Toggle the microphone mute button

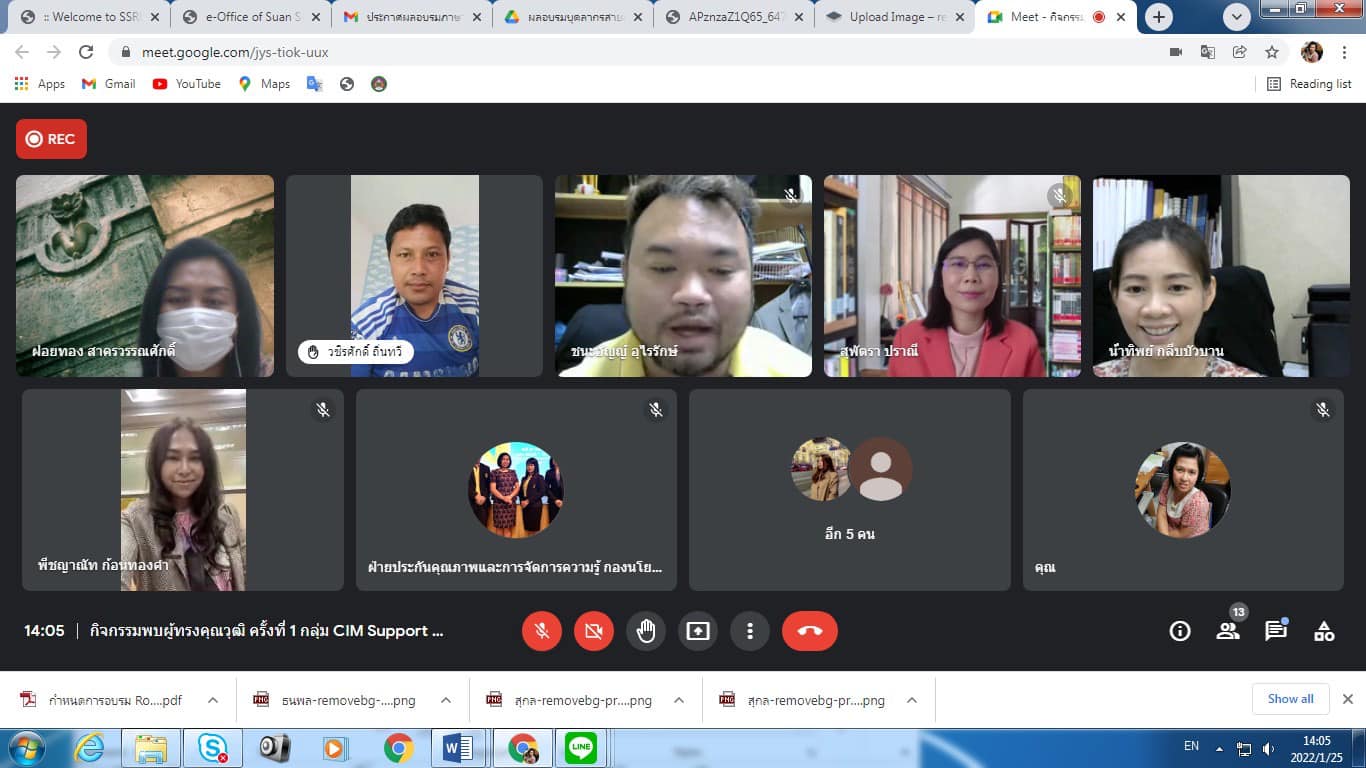coord(541,631)
